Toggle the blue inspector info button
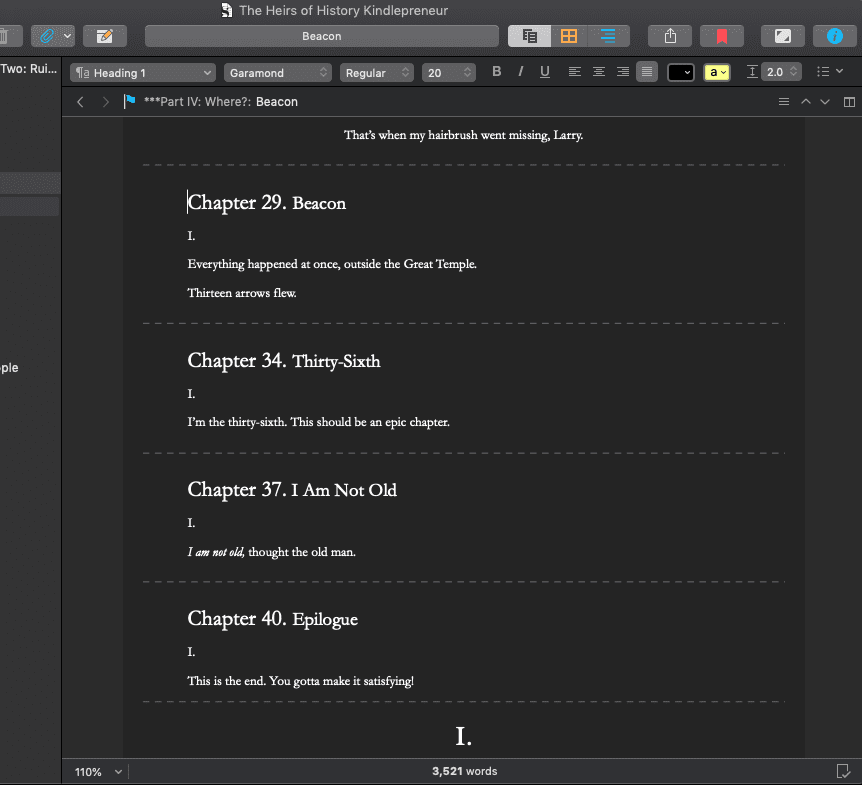Screen dimensions: 862x785 [835, 36]
